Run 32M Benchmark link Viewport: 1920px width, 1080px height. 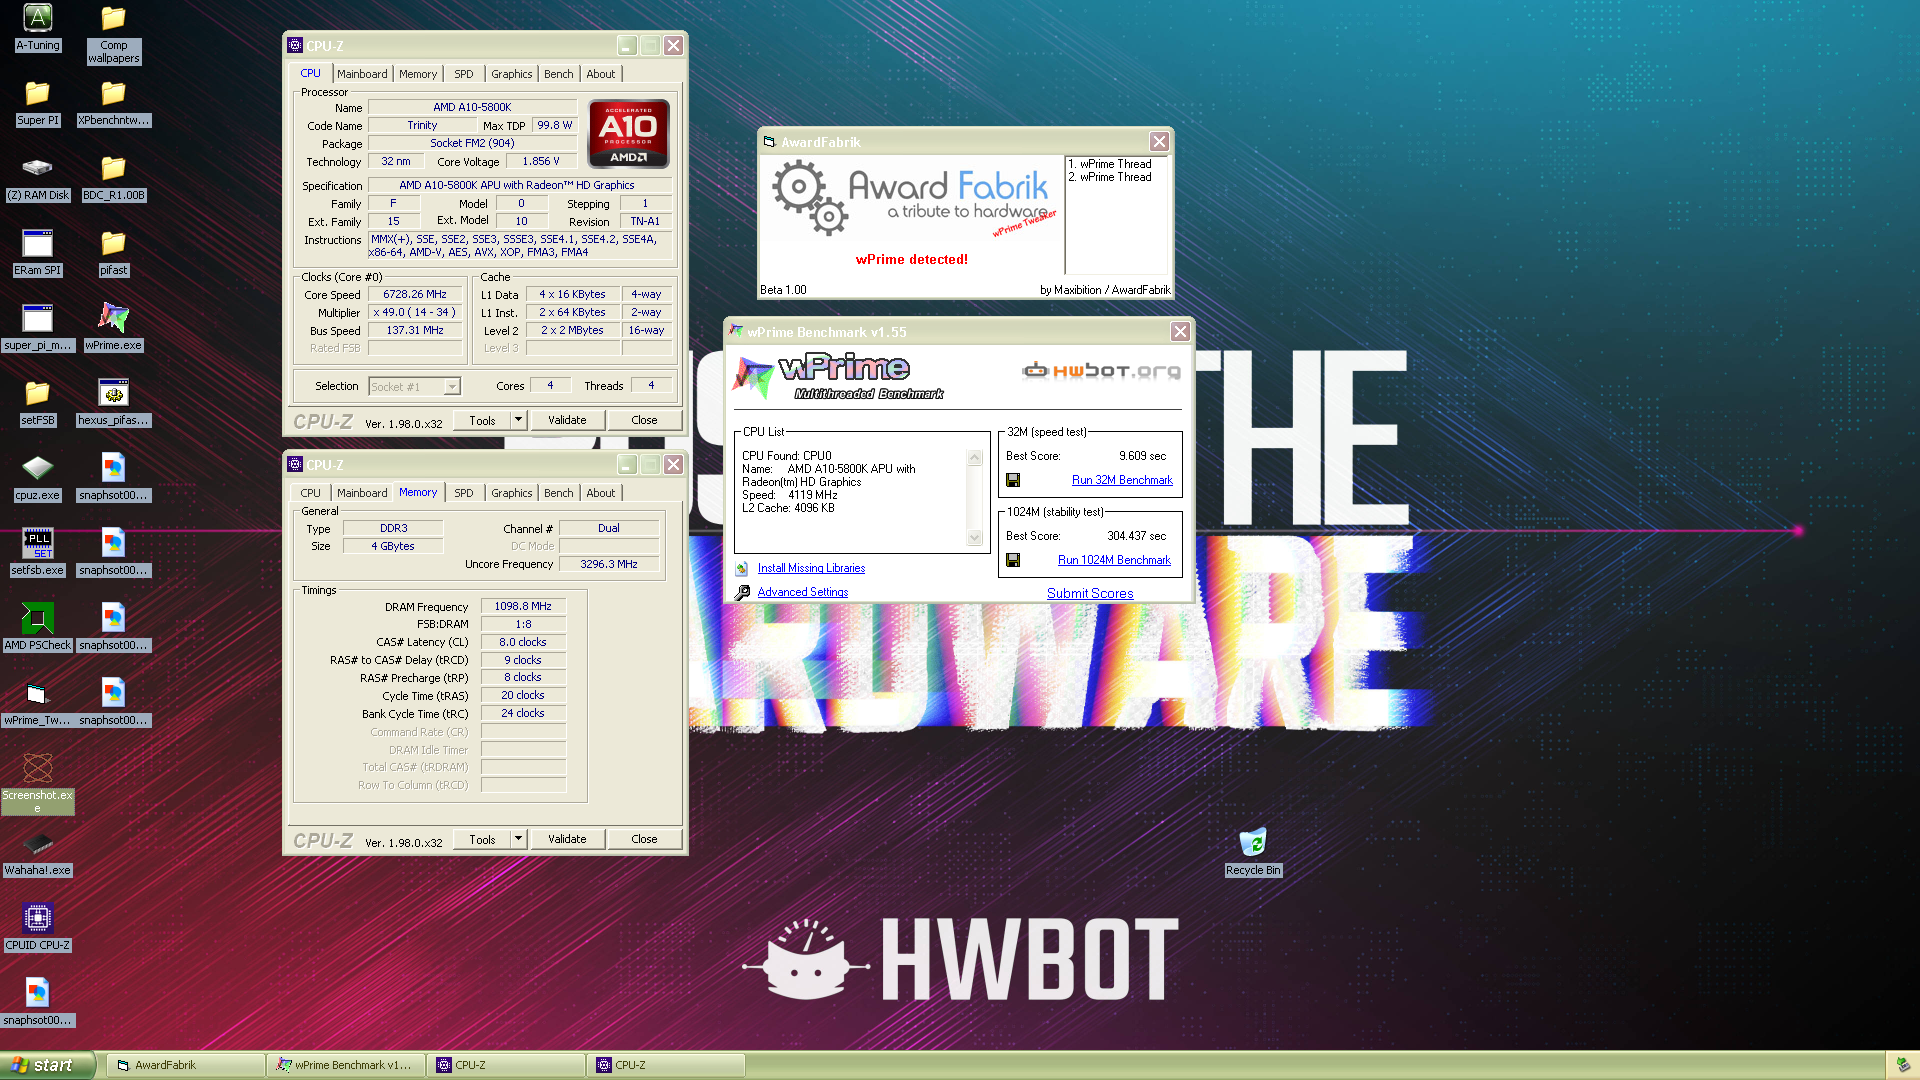point(1122,480)
